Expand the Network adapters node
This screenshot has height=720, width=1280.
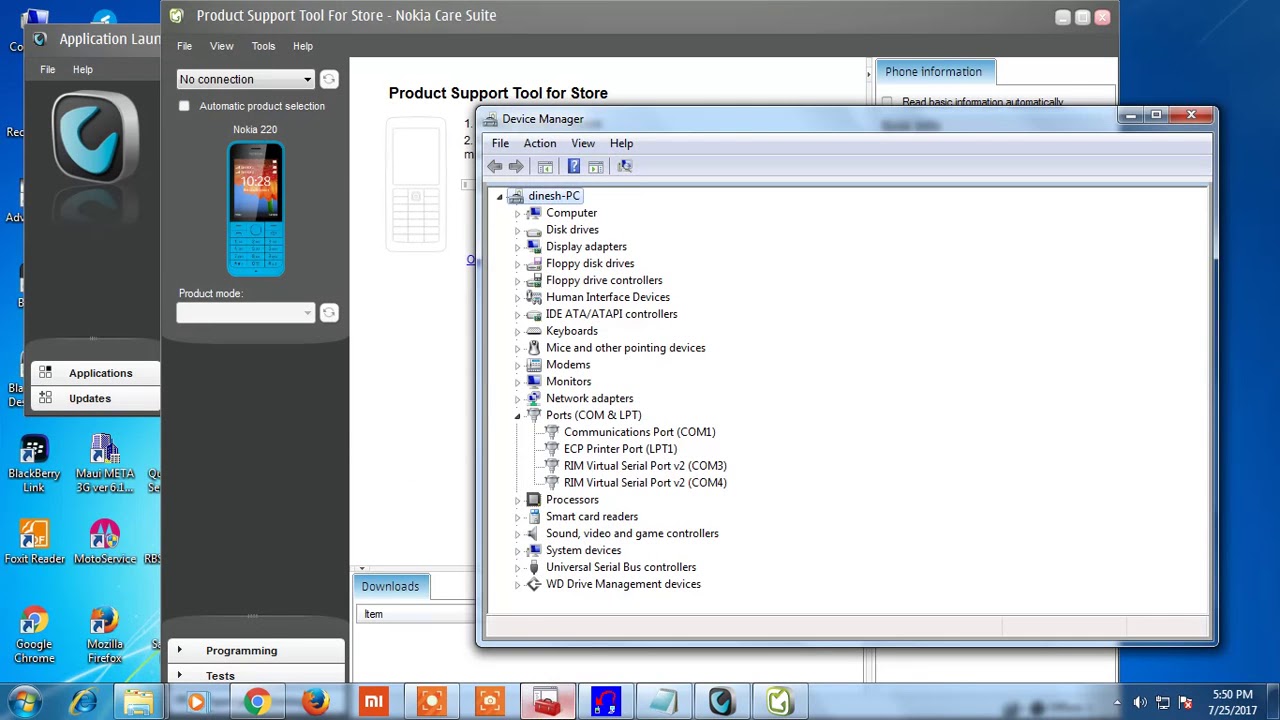pos(518,398)
